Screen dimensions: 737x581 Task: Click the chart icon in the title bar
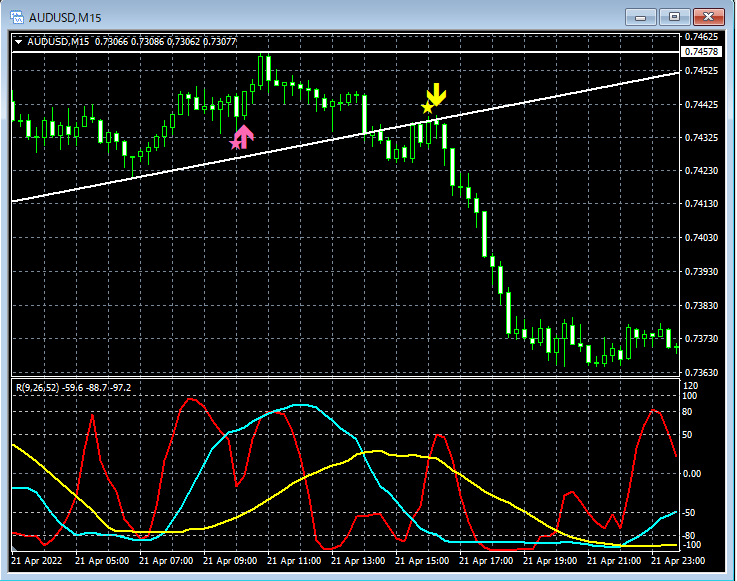16,17
